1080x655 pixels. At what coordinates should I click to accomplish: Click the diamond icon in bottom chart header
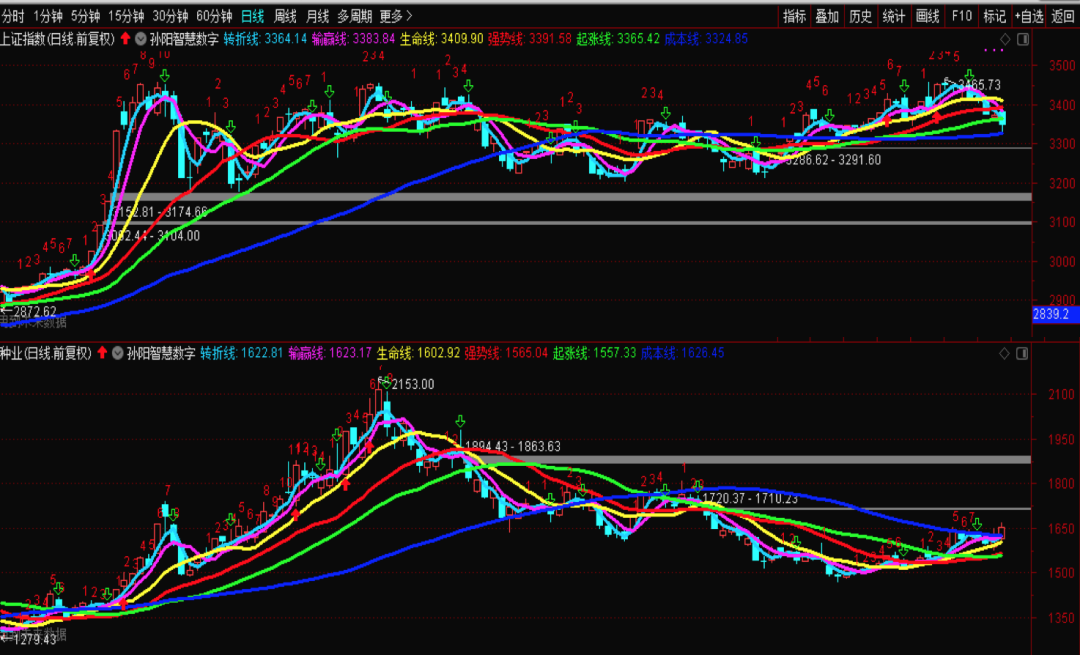pos(1004,353)
